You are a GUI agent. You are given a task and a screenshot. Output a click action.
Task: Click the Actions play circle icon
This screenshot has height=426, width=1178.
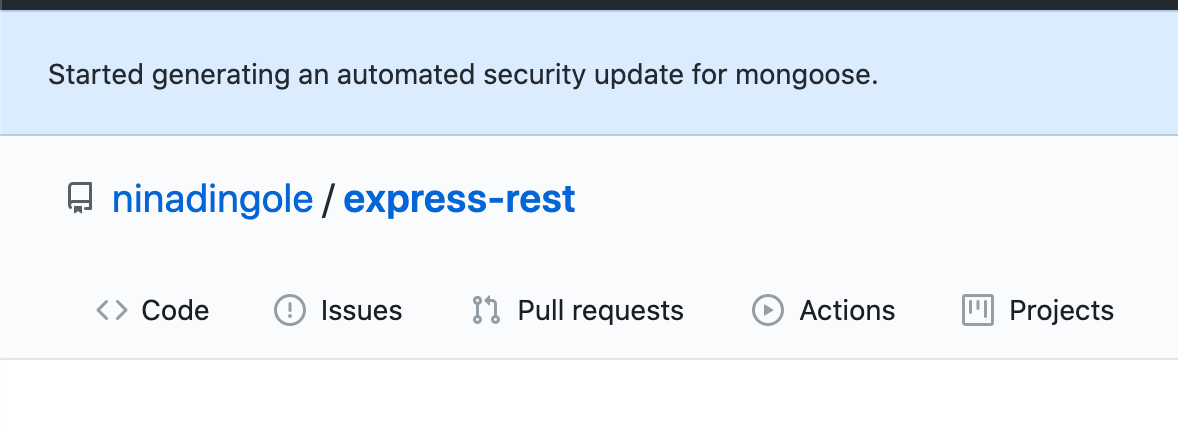767,311
